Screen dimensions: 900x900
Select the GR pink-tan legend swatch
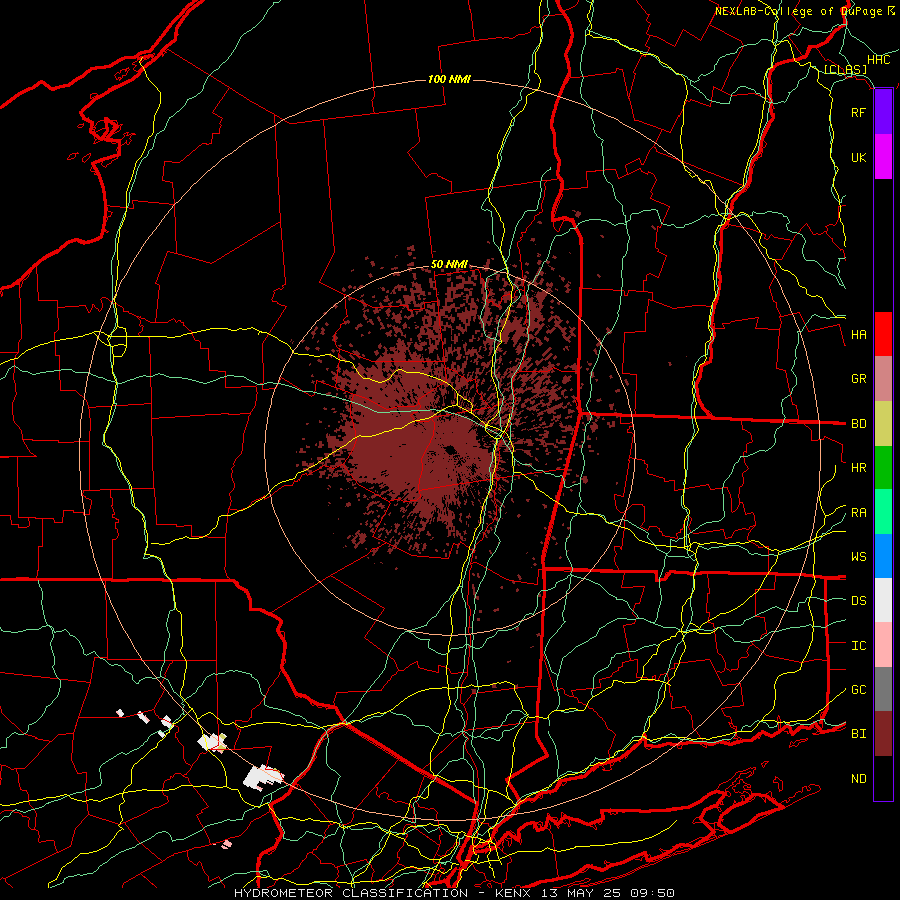883,379
